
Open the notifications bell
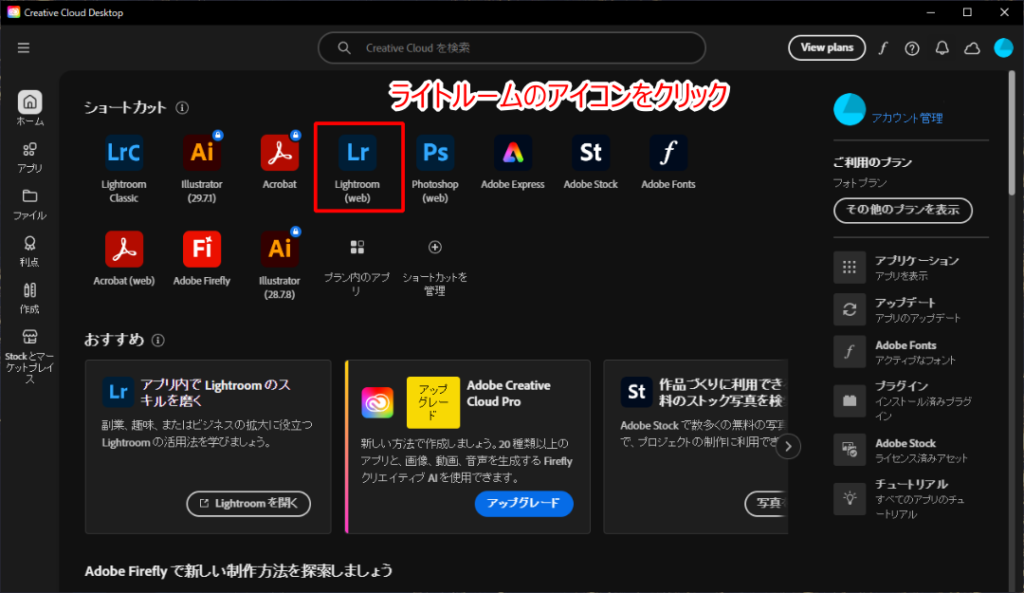942,48
